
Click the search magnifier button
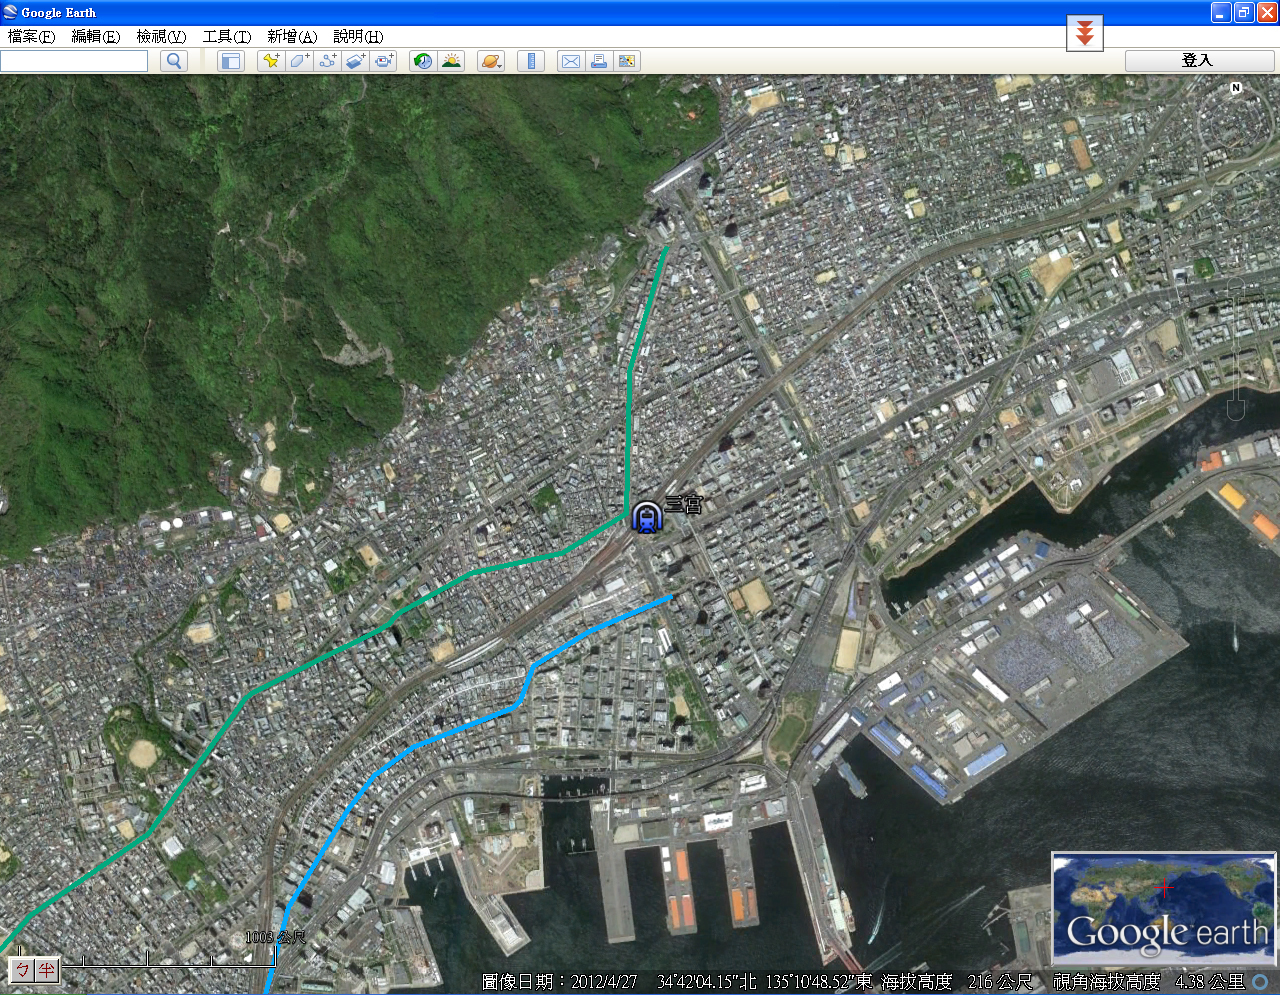(174, 61)
